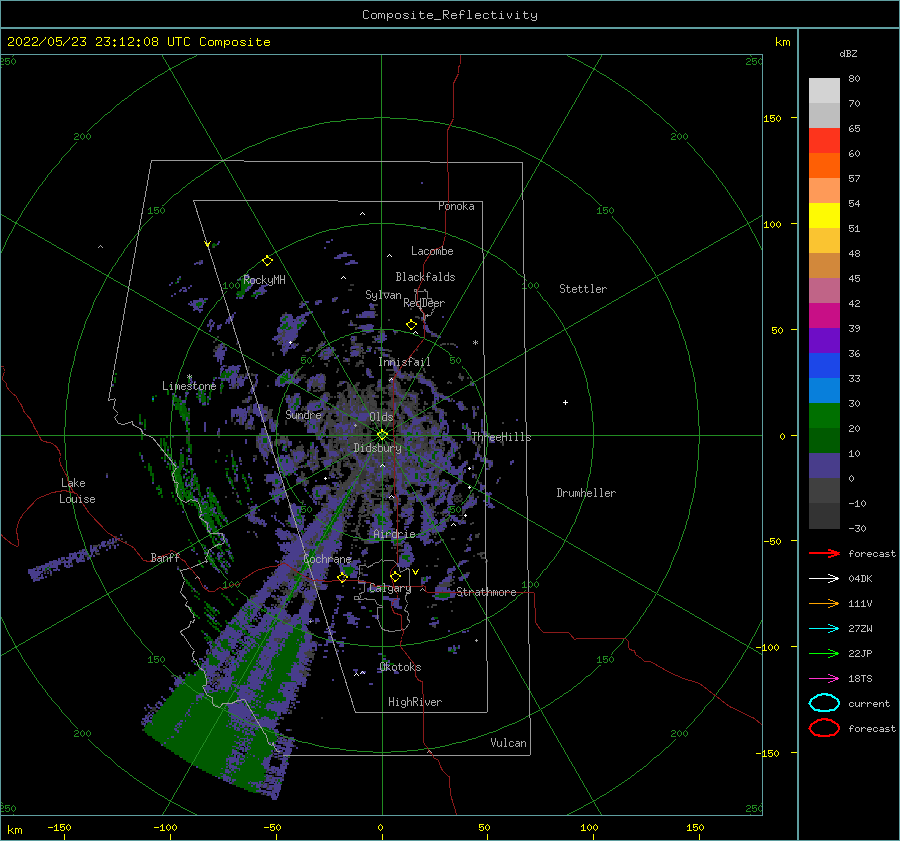The width and height of the screenshot is (900, 841).
Task: Click the orange 111V arrow in legend
Action: [x=824, y=603]
